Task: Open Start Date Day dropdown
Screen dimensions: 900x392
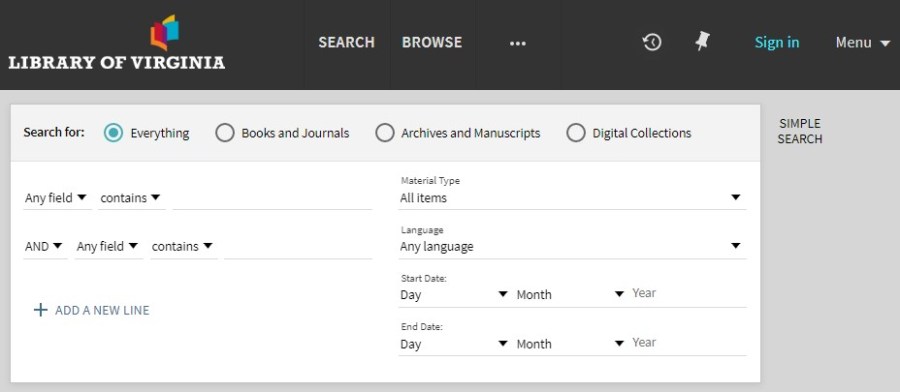Action: coord(453,295)
